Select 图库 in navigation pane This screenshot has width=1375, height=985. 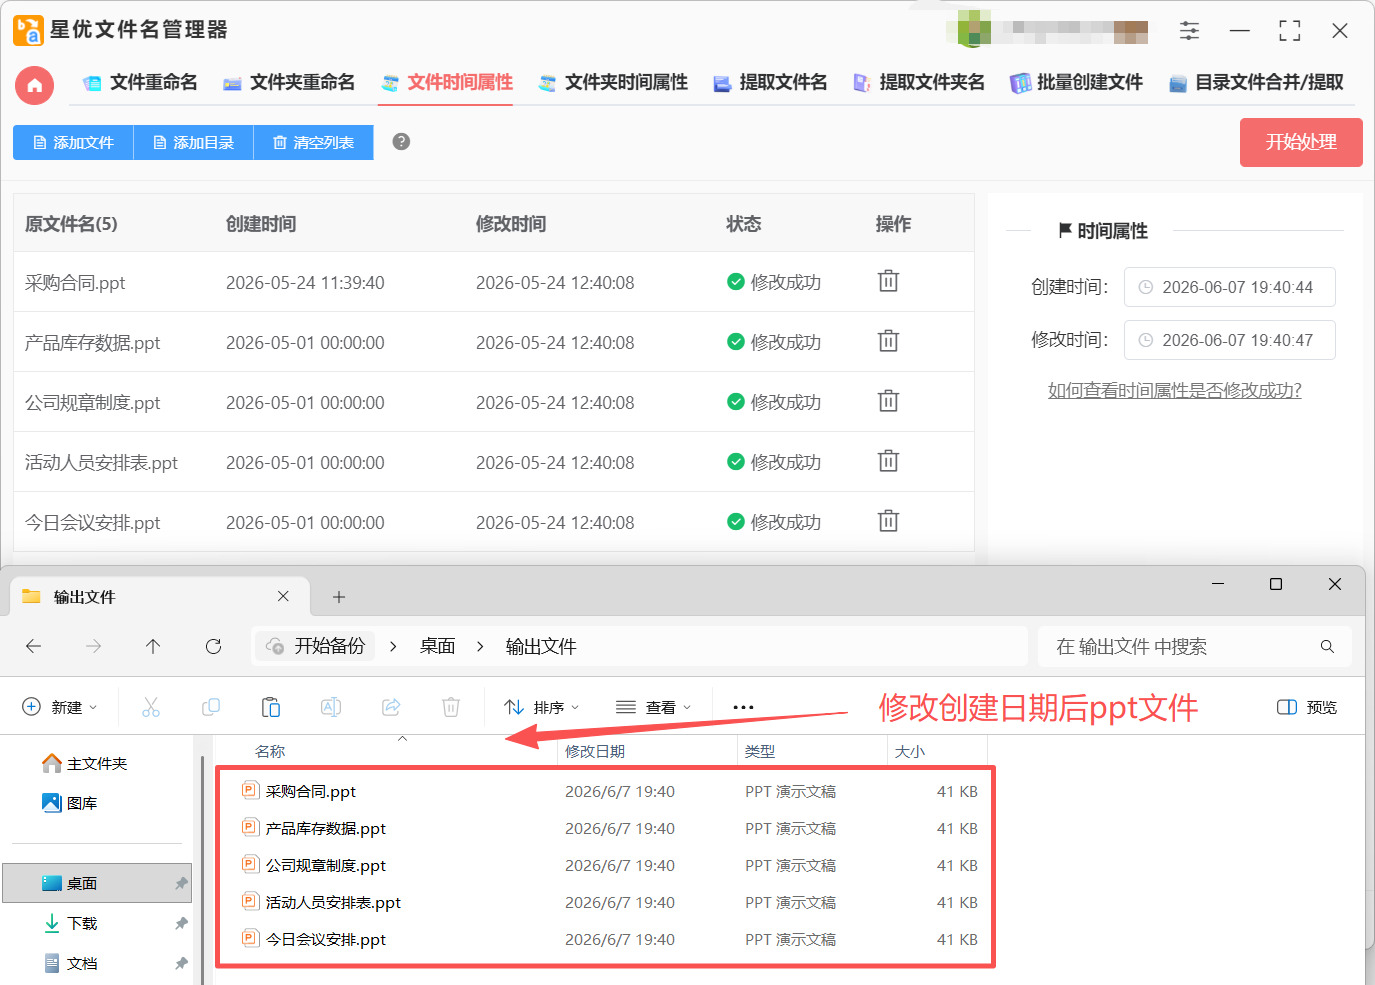point(70,803)
